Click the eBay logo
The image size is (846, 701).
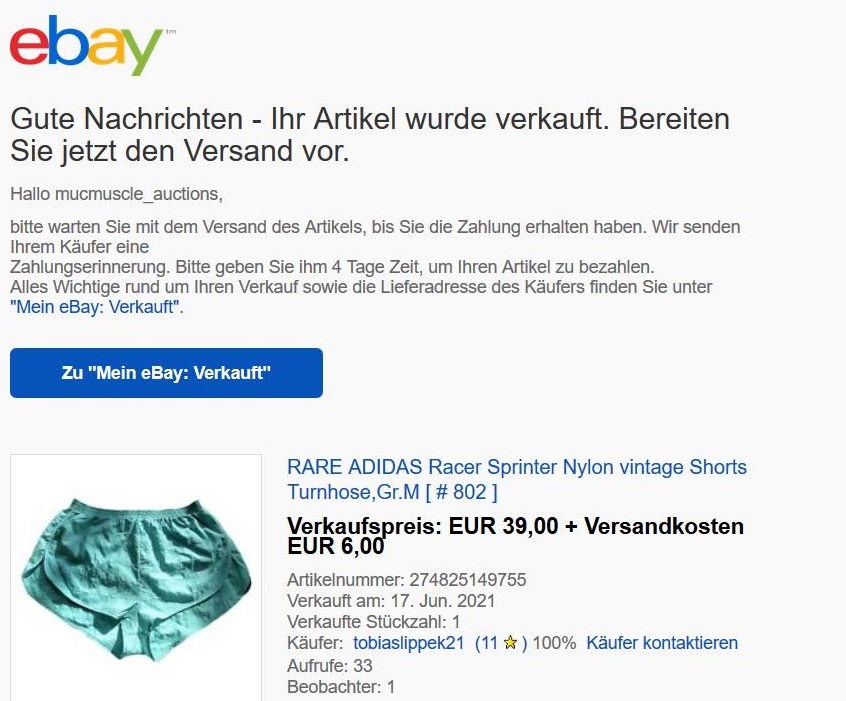86,45
